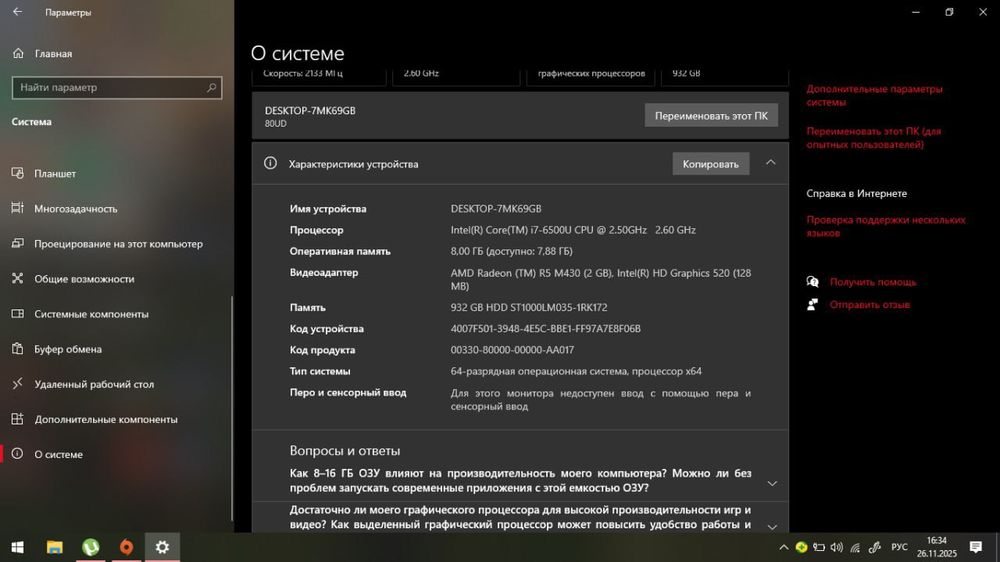This screenshot has width=1000, height=562.
Task: Open the notification center icon
Action: [976, 547]
